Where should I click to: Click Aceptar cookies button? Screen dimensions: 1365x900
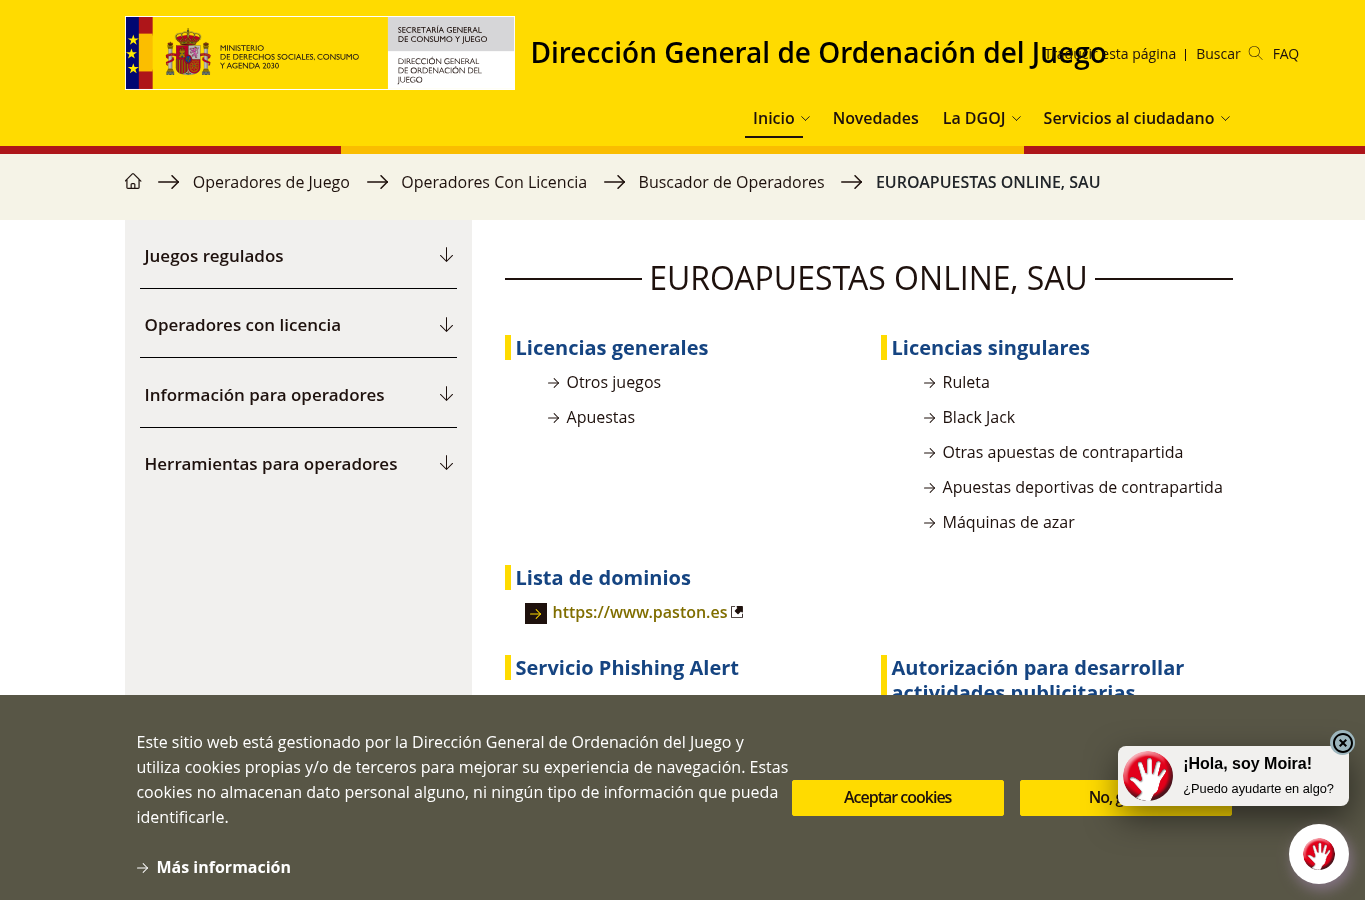[x=897, y=798]
